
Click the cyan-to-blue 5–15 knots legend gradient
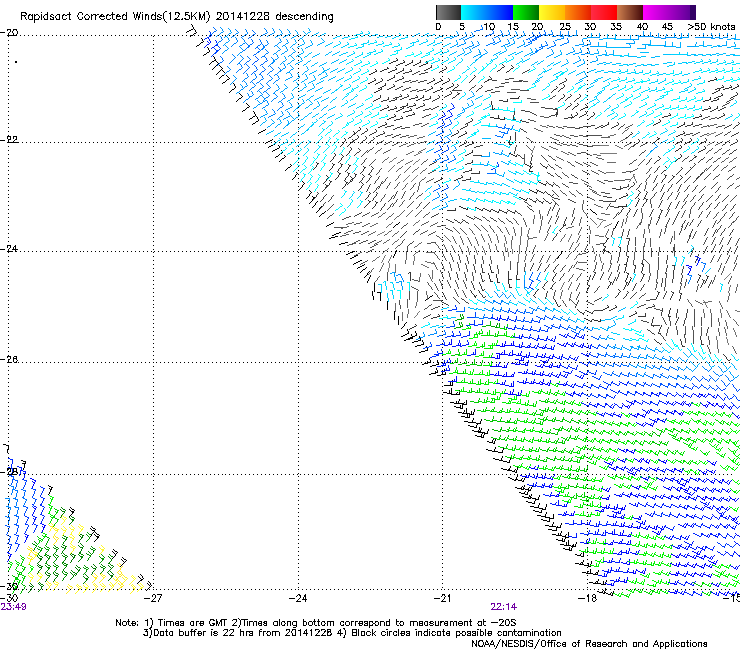tap(487, 12)
